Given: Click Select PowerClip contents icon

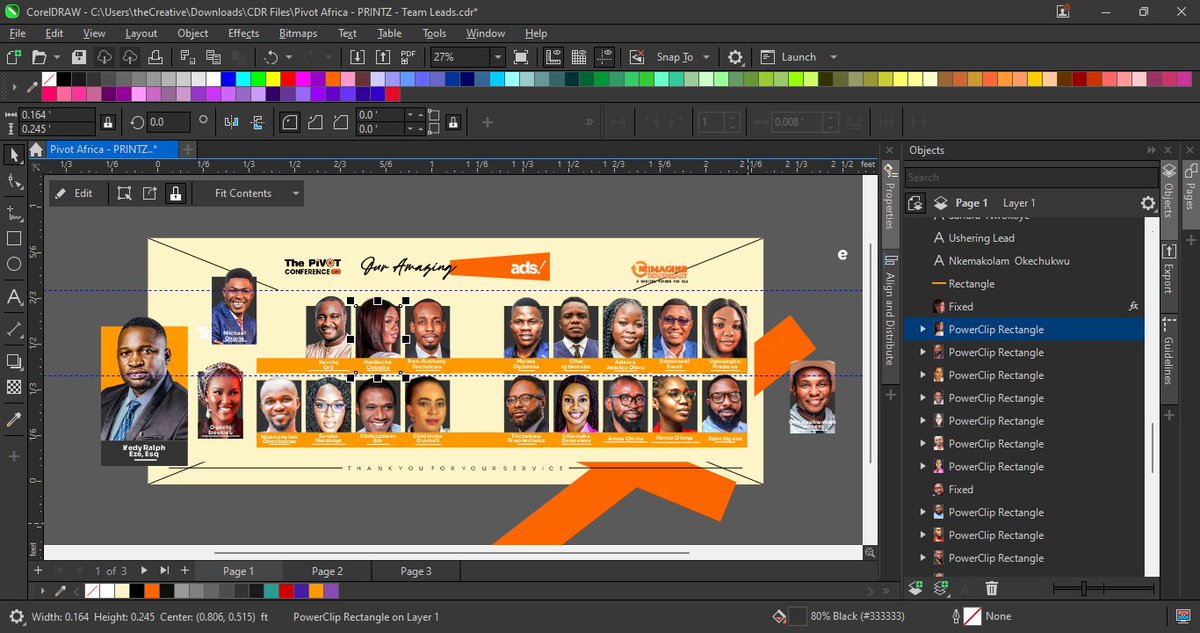Looking at the screenshot, I should [x=124, y=193].
